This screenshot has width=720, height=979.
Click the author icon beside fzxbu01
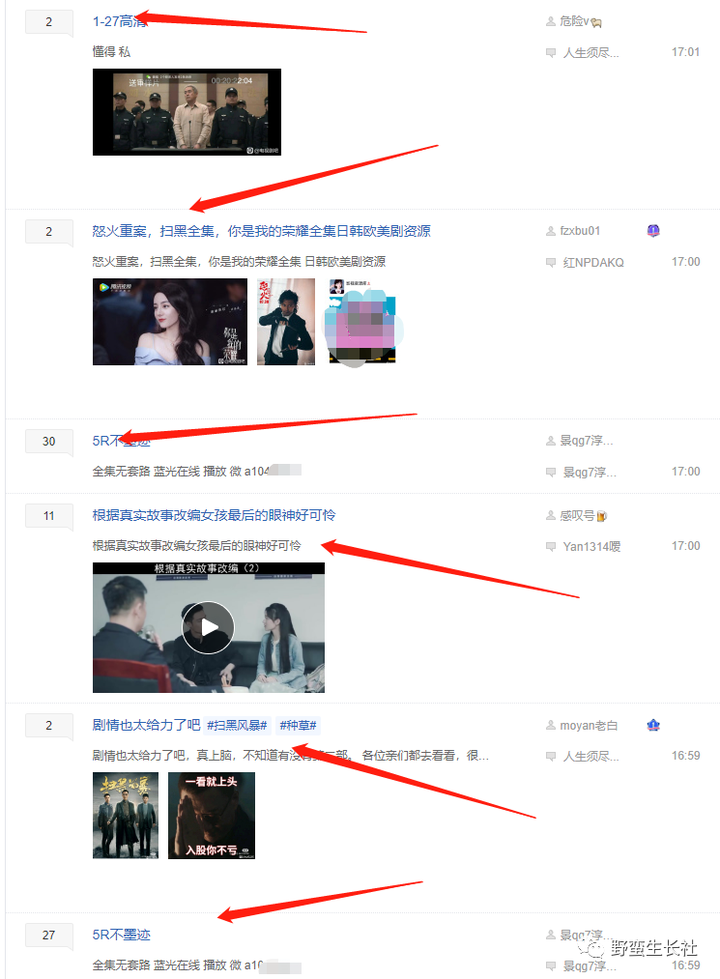551,231
